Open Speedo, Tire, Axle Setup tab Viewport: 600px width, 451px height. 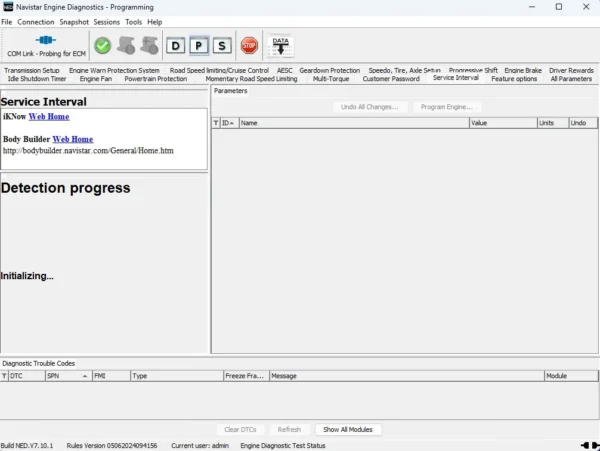coord(404,70)
